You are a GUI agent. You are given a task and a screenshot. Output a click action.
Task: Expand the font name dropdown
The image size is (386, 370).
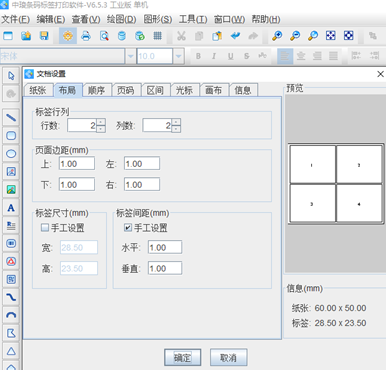pos(130,56)
